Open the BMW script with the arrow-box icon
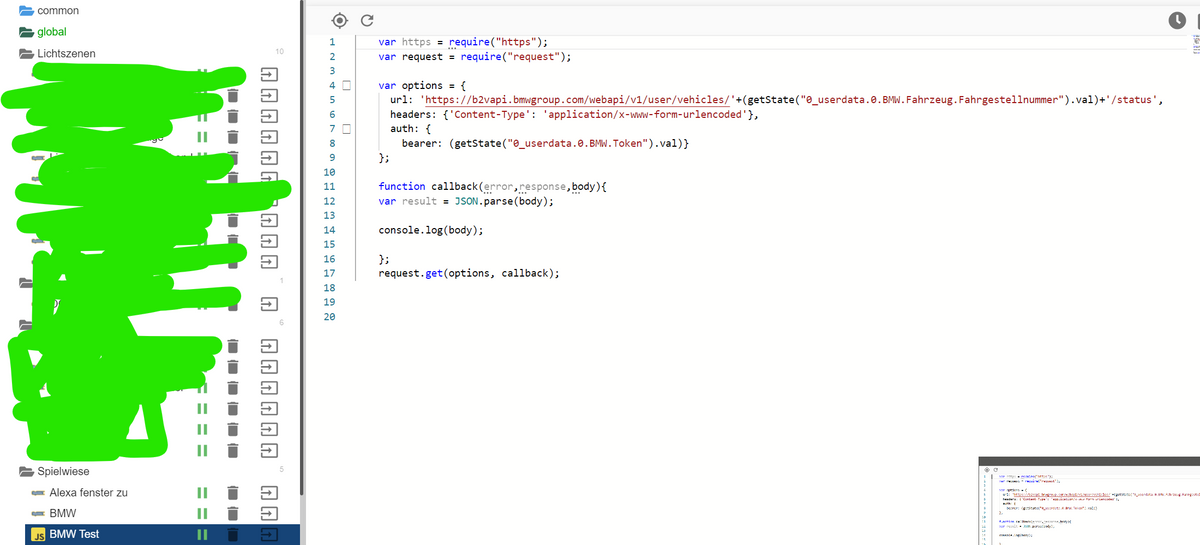 click(x=270, y=513)
